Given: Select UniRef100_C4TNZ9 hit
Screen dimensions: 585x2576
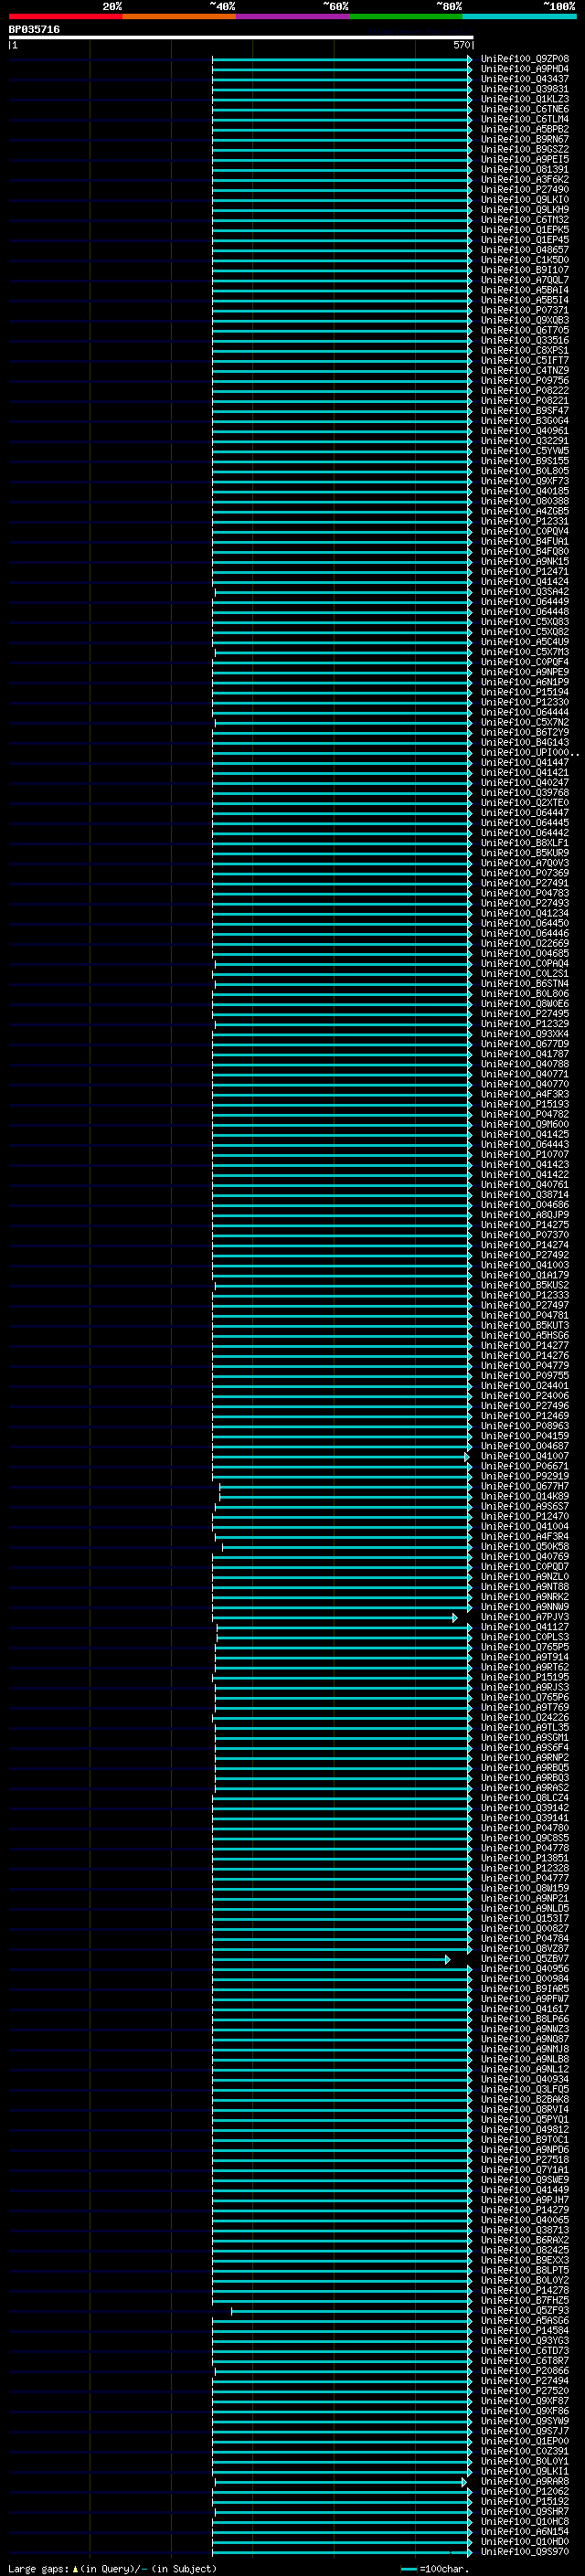Looking at the screenshot, I should (525, 370).
